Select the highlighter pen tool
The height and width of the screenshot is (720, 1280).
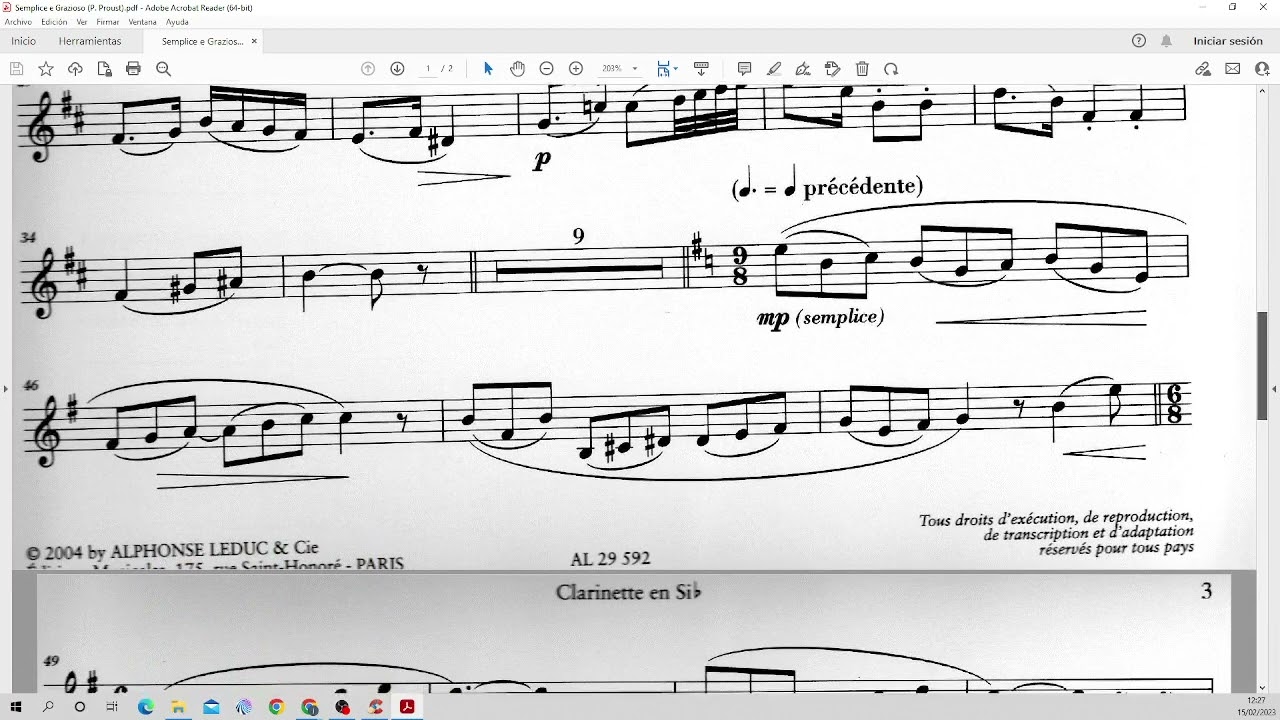coord(774,69)
